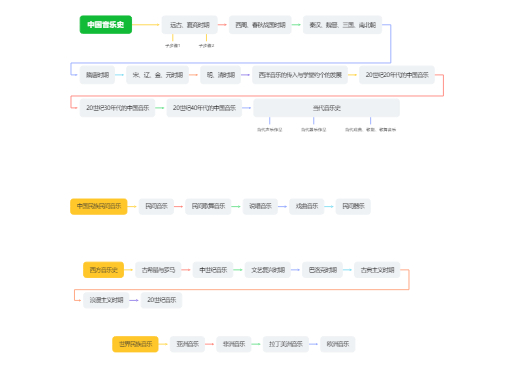Image resolution: width=514 pixels, height=368 pixels.
Task: Select the 非洲音乐 node
Action: click(x=234, y=344)
